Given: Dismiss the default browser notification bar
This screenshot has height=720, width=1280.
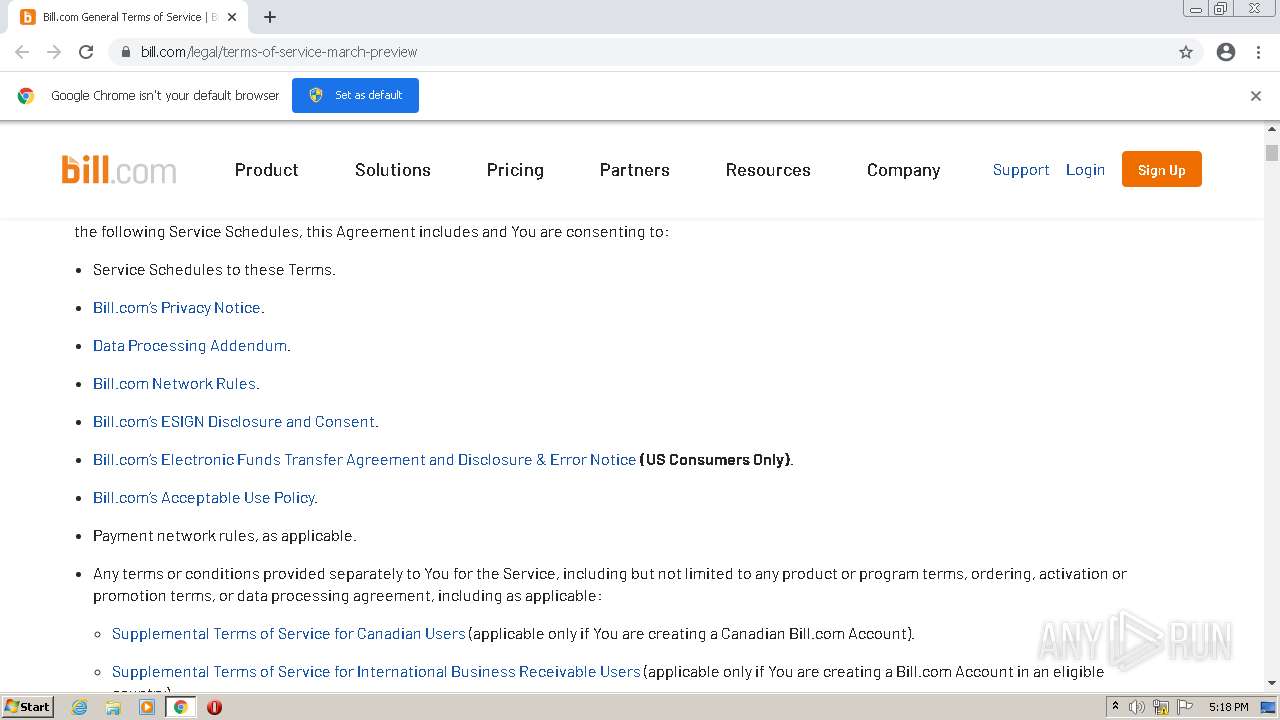Looking at the screenshot, I should tap(1256, 96).
